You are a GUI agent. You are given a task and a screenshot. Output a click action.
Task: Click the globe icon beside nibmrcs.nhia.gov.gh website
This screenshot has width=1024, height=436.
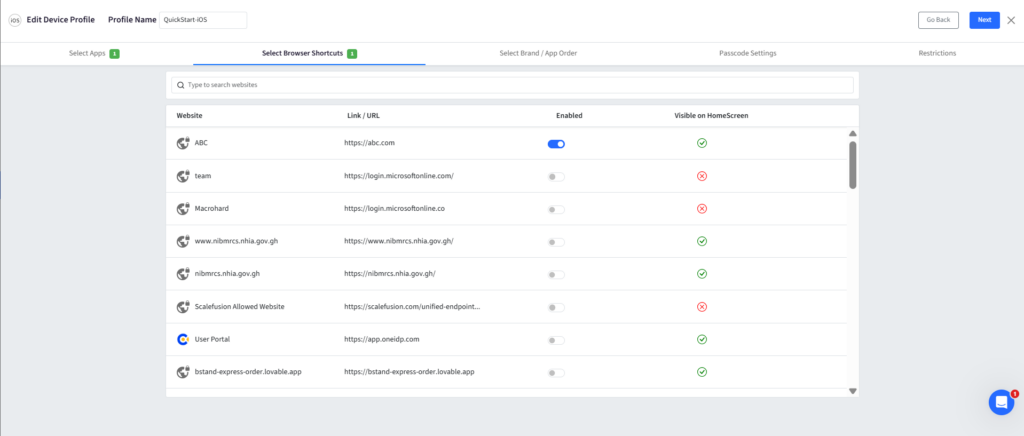pos(183,273)
